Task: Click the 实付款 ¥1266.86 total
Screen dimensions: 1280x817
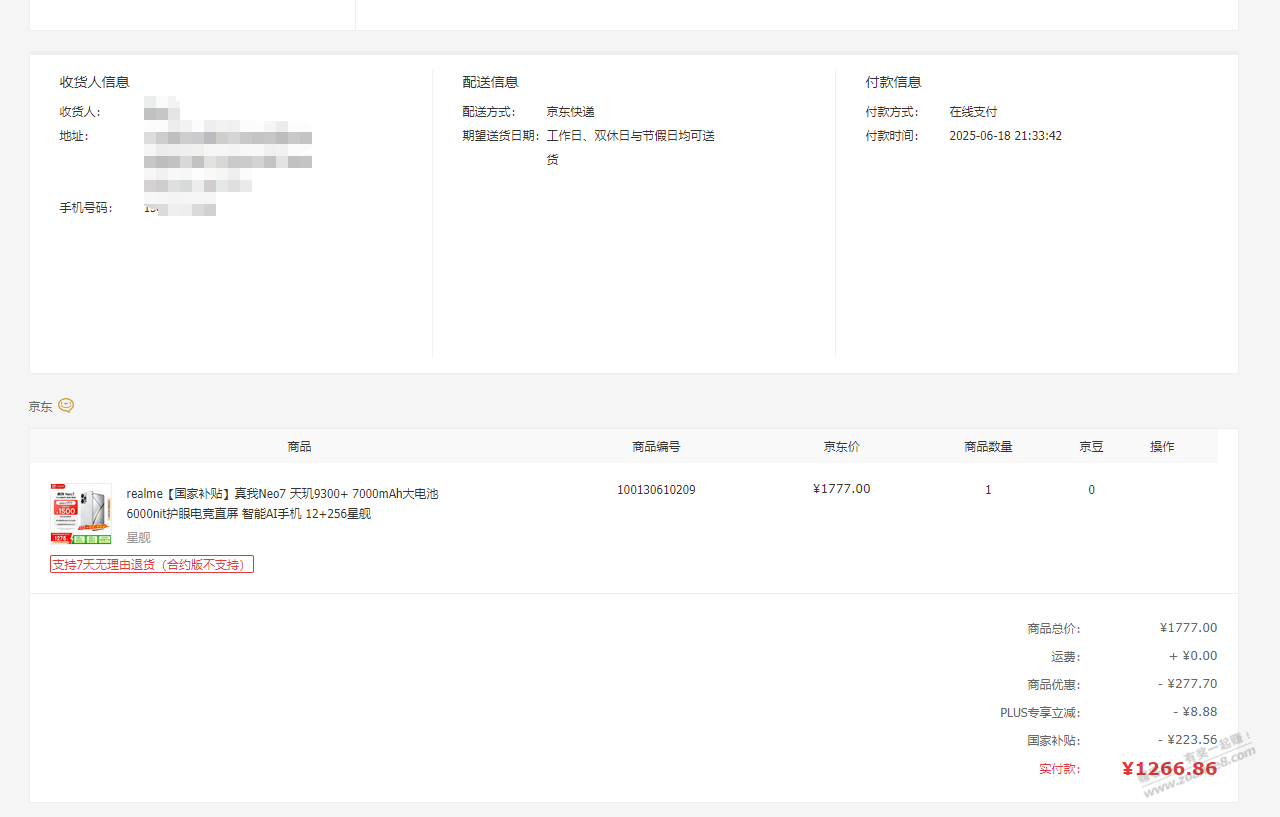Action: [x=1170, y=769]
